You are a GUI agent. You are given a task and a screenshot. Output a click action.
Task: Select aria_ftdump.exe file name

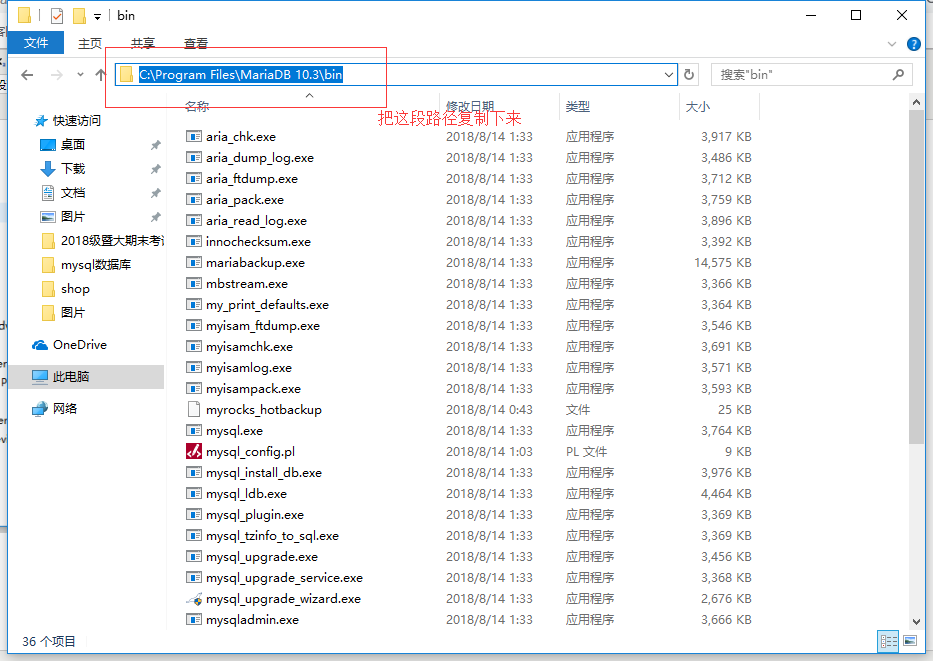point(252,178)
